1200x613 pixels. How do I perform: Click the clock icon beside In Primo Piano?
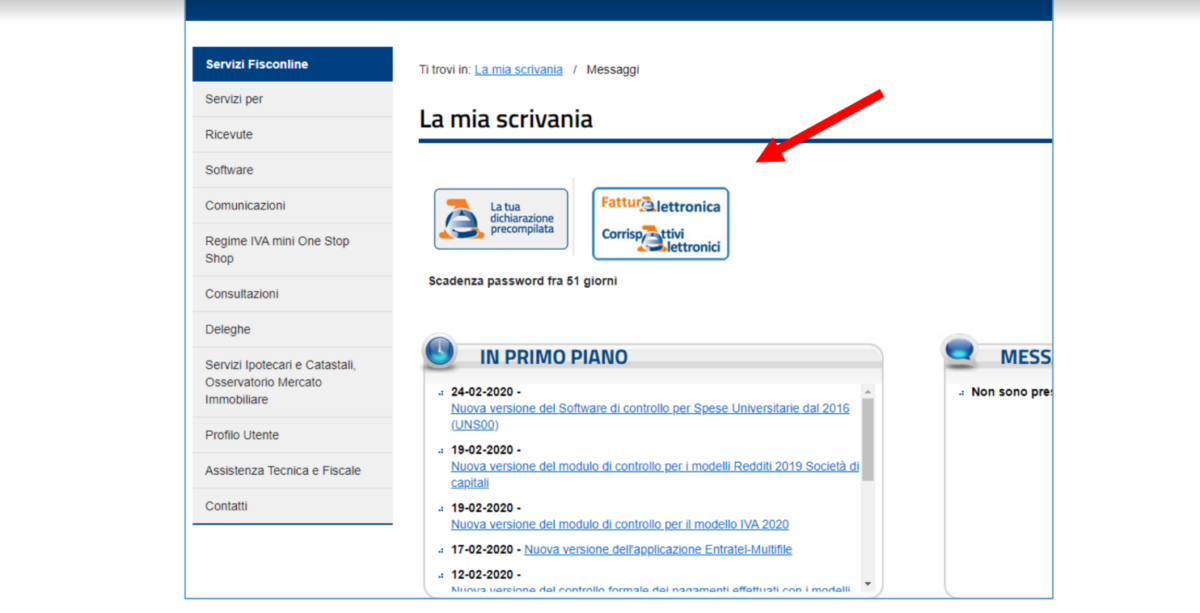pyautogui.click(x=440, y=352)
